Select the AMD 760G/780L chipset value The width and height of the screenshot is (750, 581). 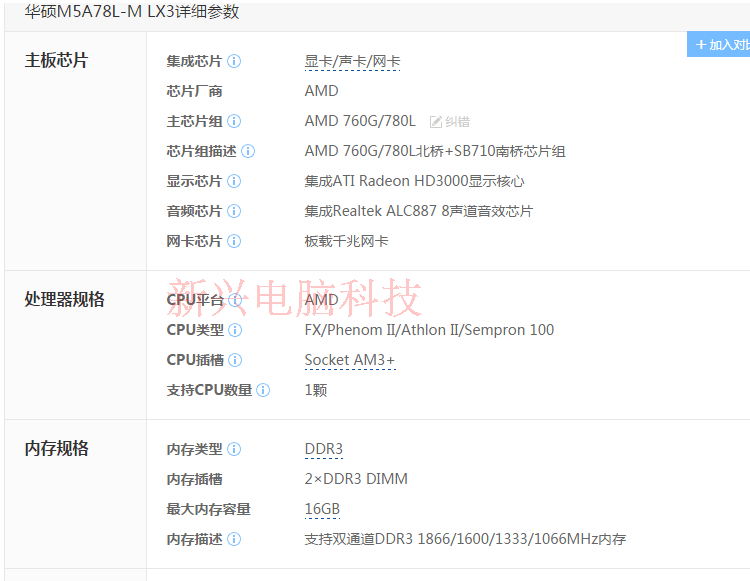click(x=360, y=121)
